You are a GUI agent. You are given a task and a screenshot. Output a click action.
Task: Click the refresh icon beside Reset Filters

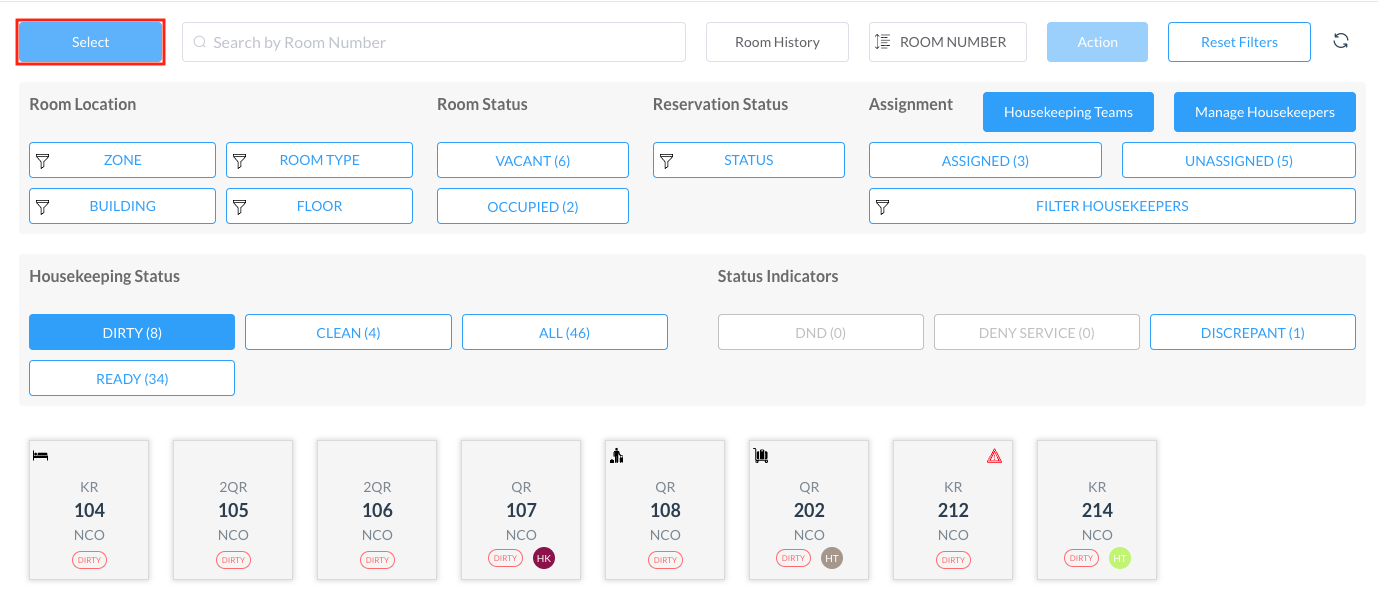[x=1341, y=41]
